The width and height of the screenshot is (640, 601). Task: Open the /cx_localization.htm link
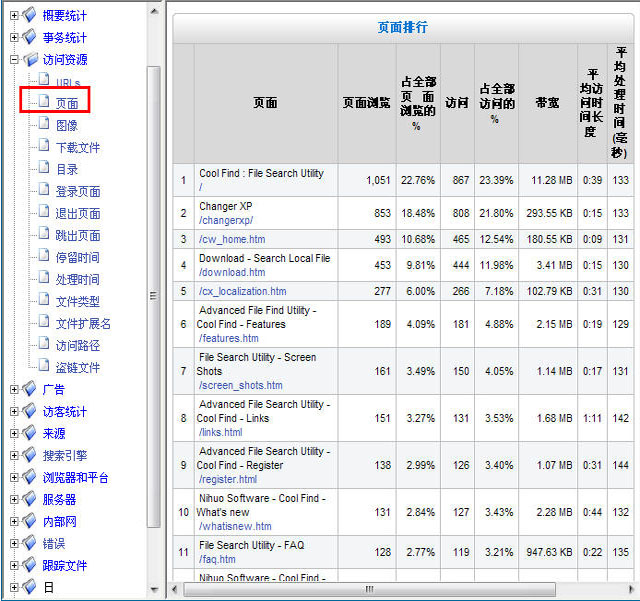(x=242, y=292)
